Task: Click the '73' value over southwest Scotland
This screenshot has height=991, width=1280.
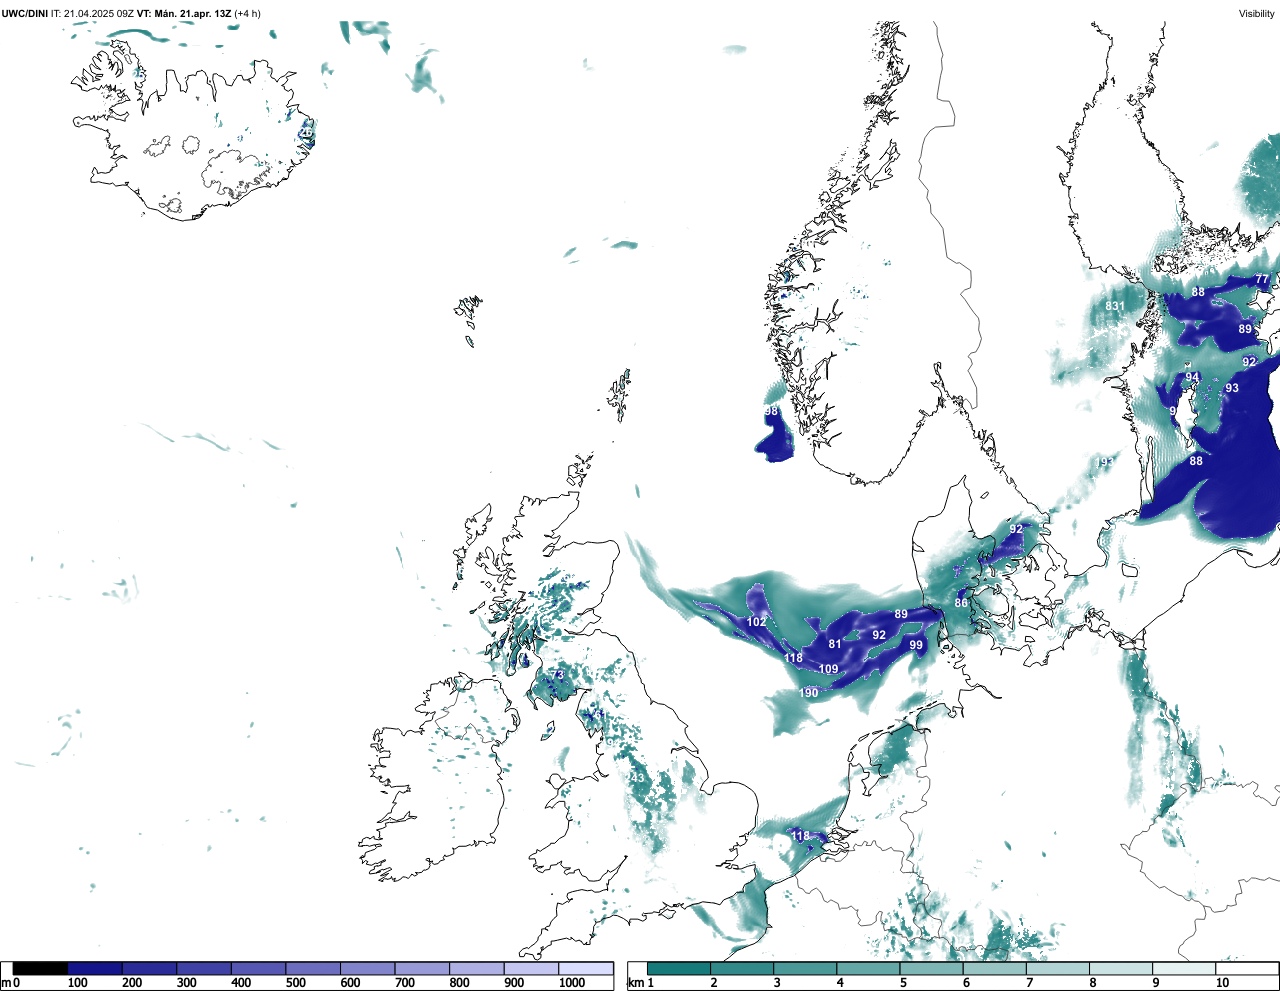Action: [x=557, y=675]
